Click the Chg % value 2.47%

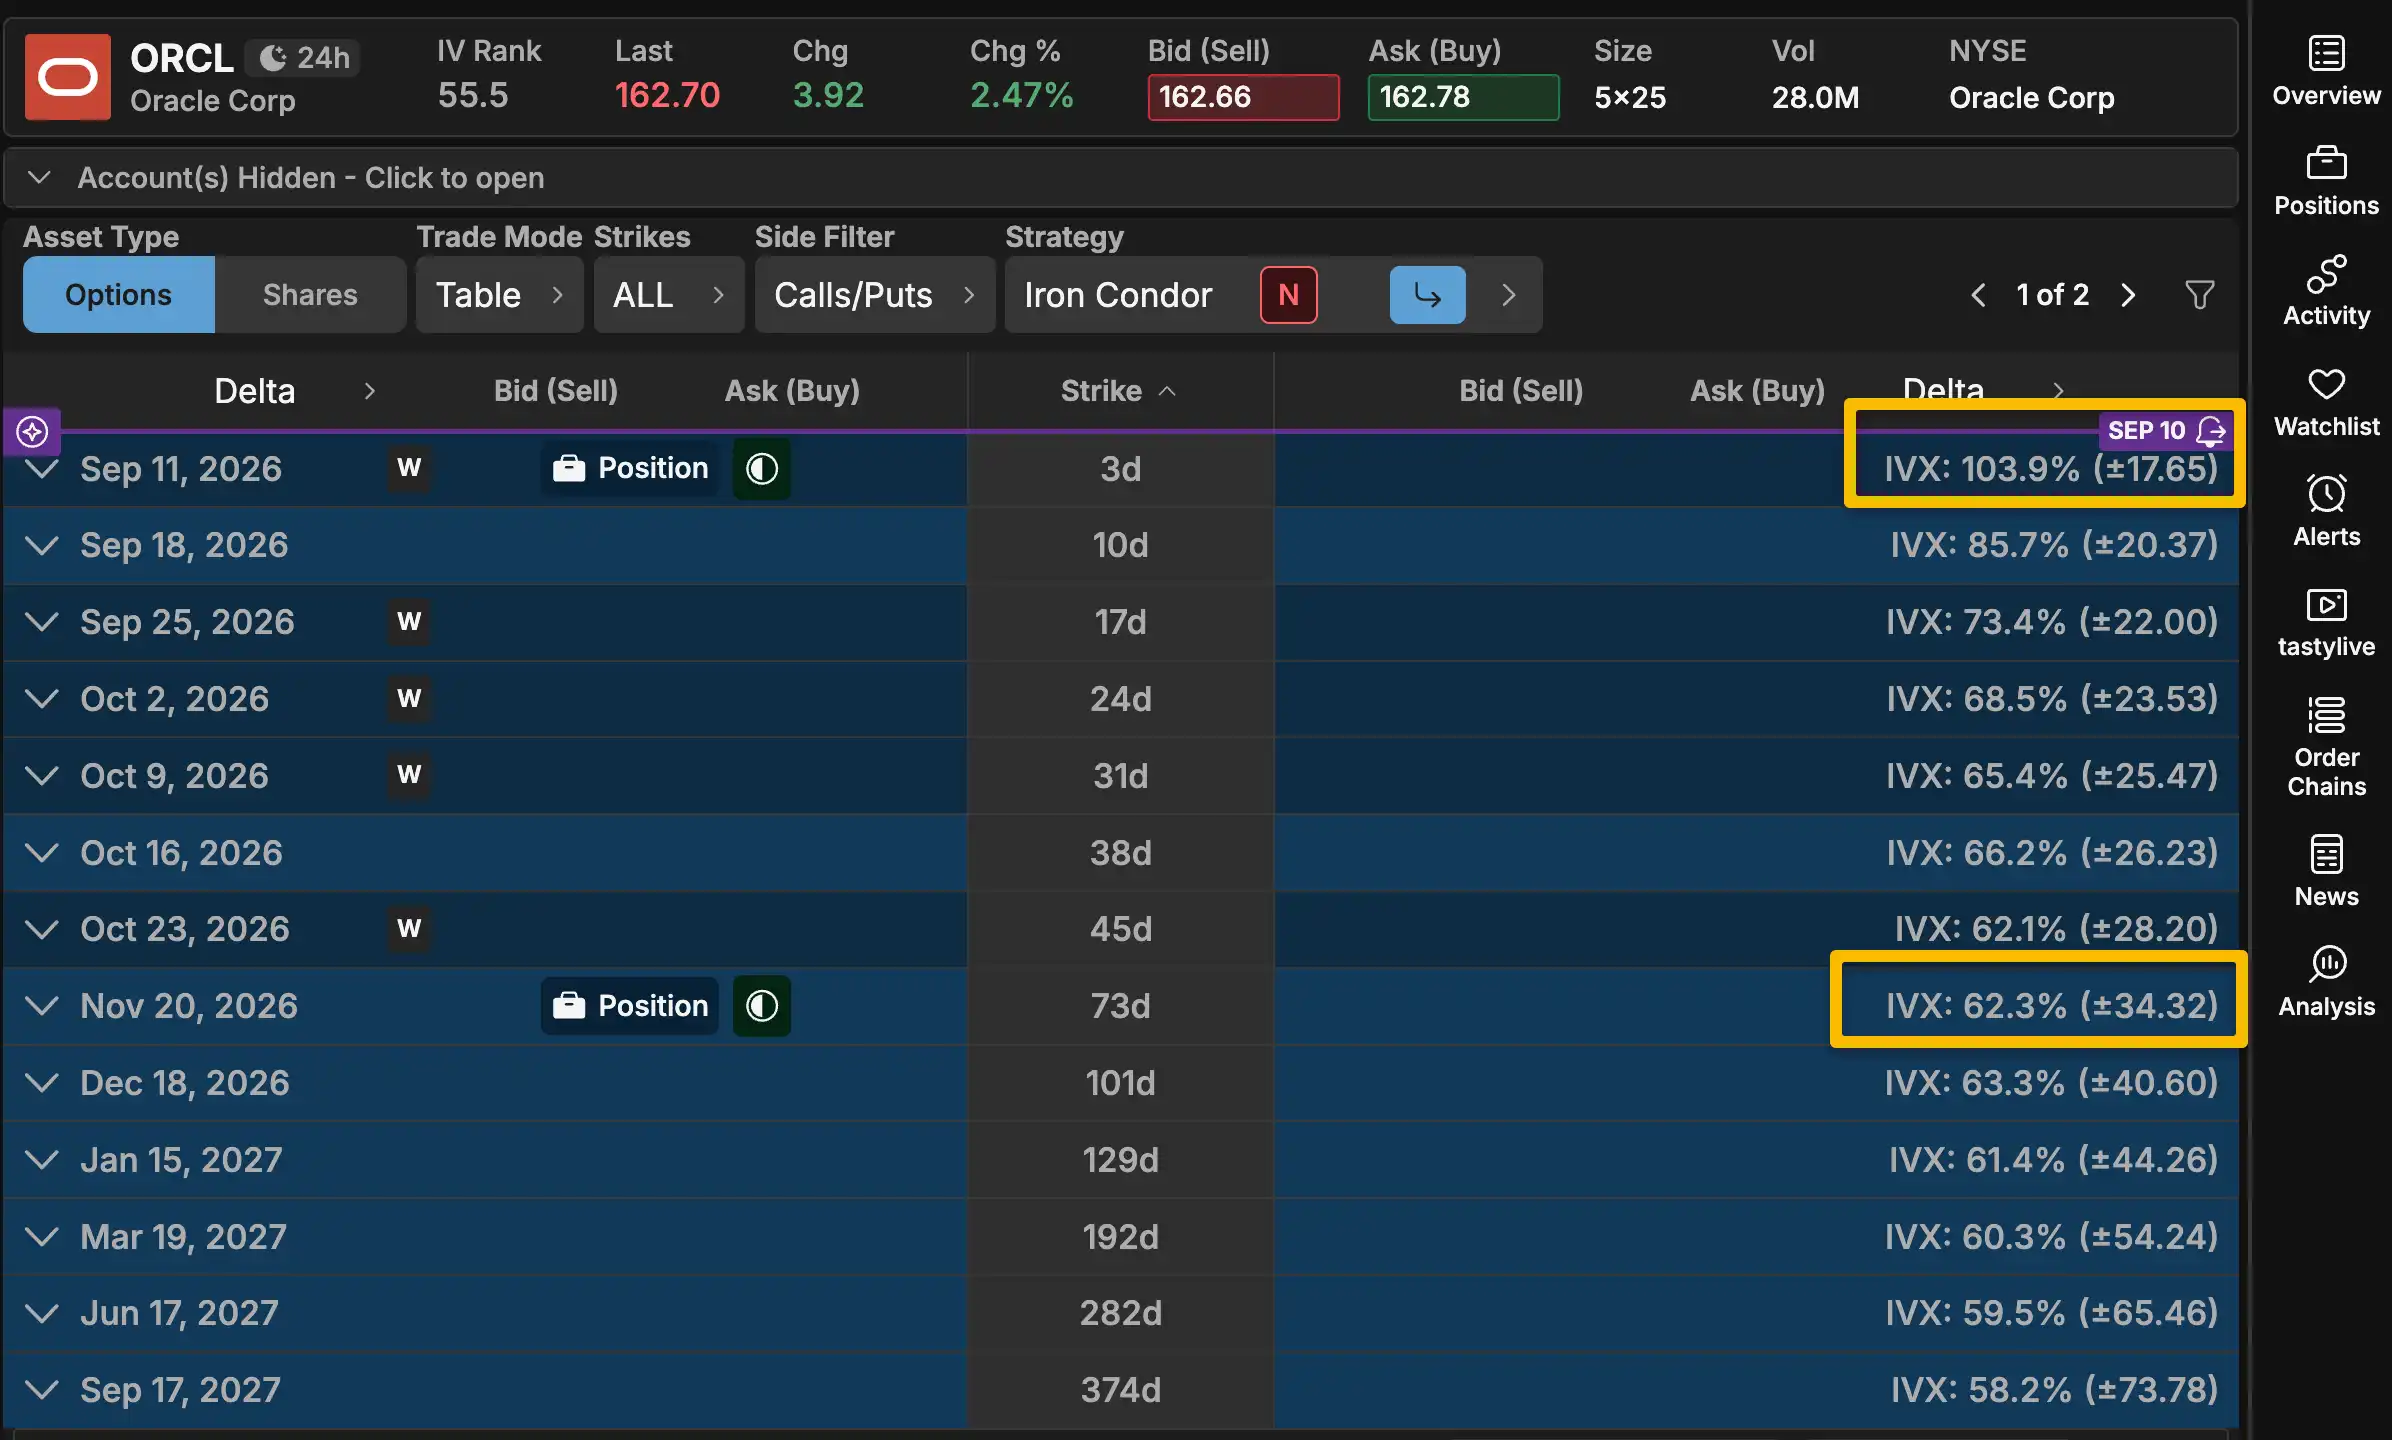1021,95
